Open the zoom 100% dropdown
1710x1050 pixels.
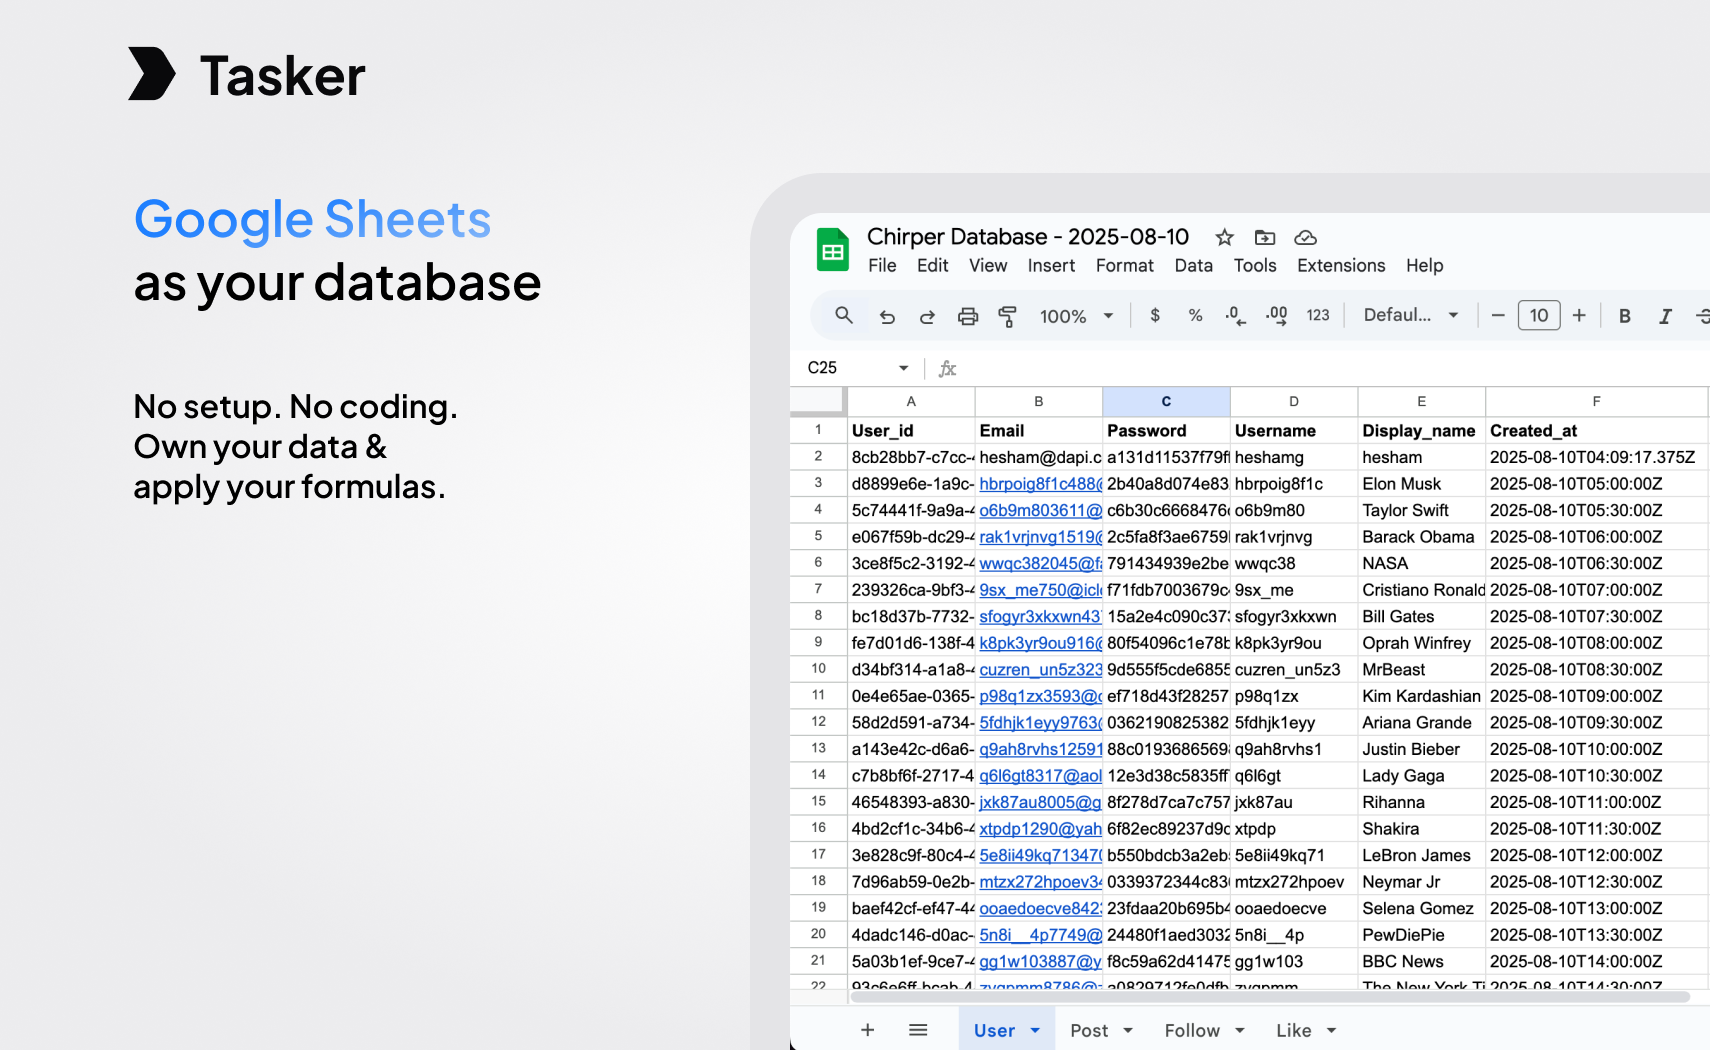(1076, 316)
